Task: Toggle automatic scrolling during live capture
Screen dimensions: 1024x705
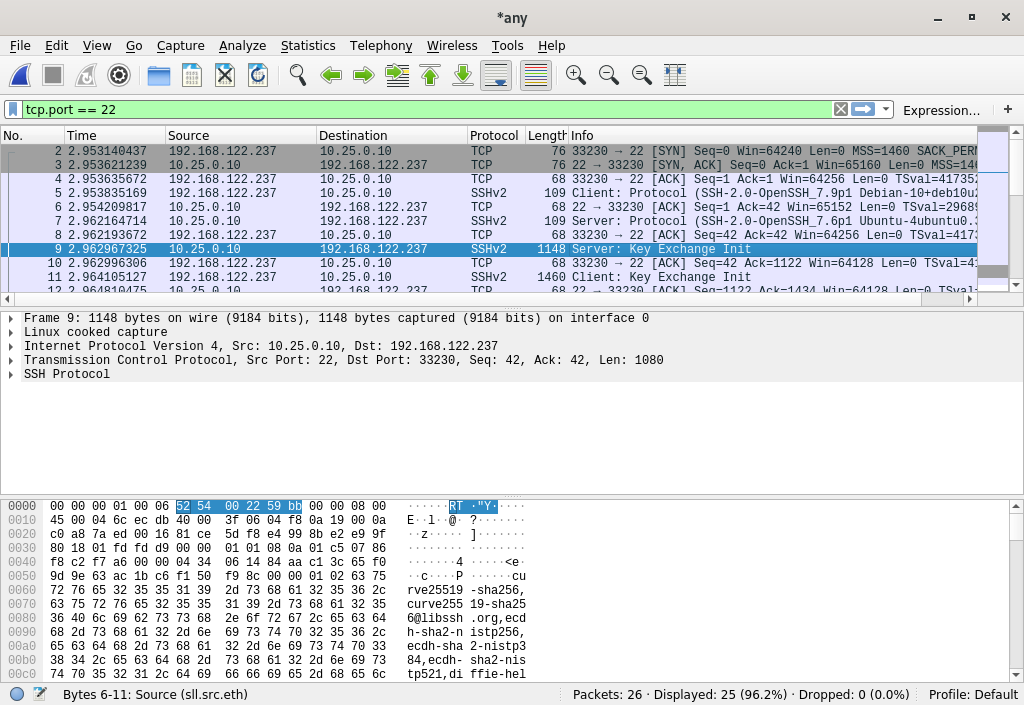Action: tap(496, 75)
